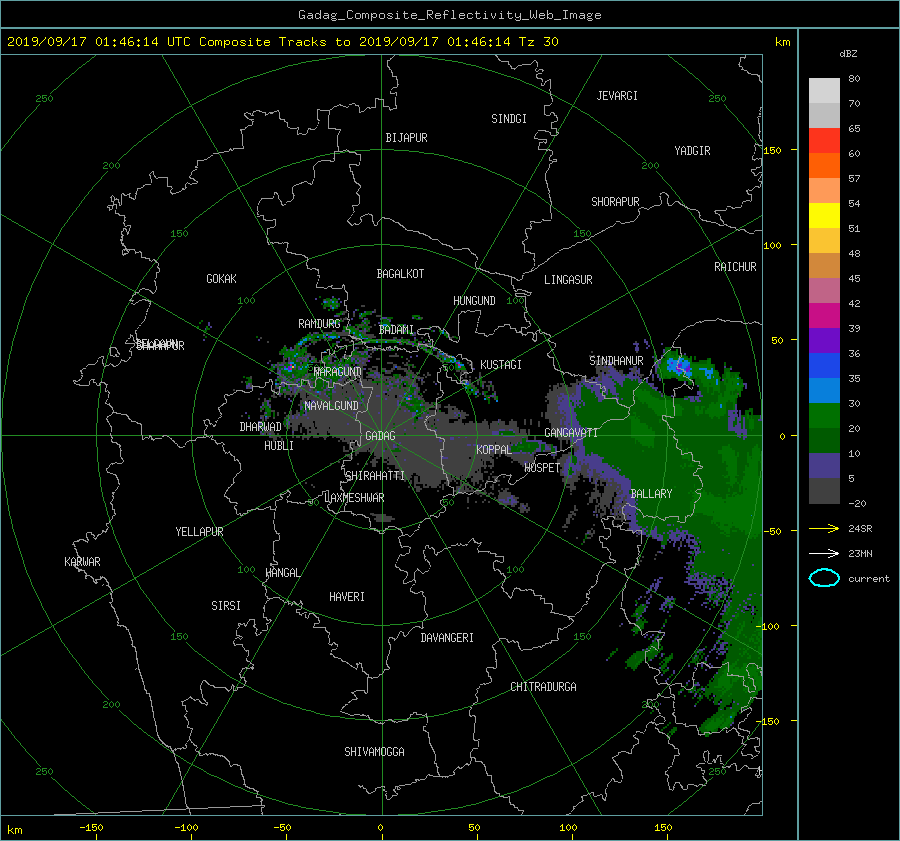Click the HANGAL city label
The width and height of the screenshot is (900, 841).
click(x=283, y=573)
